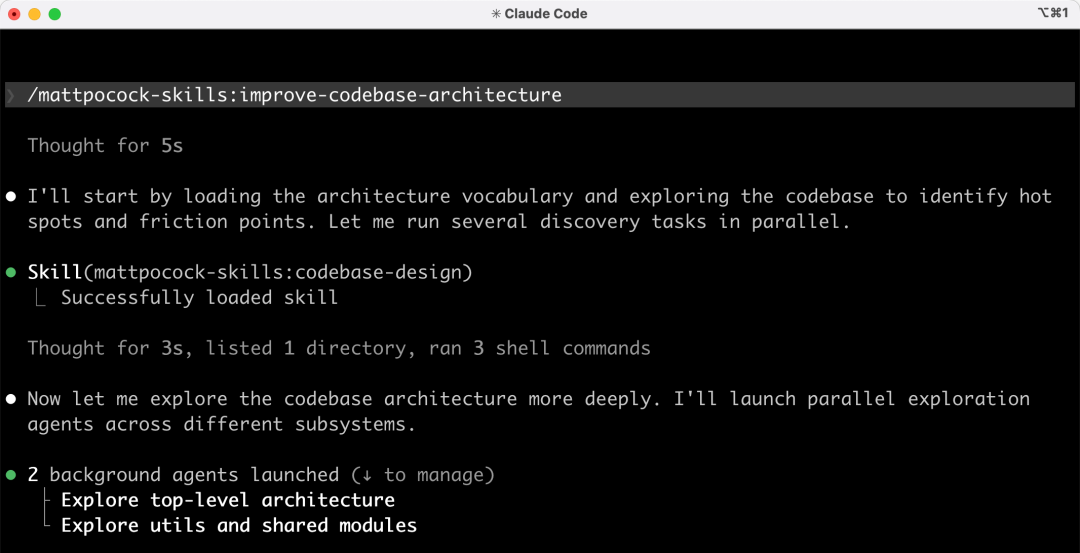Click the yellow minimize window button
Screen dimensions: 1080x553
point(34,14)
